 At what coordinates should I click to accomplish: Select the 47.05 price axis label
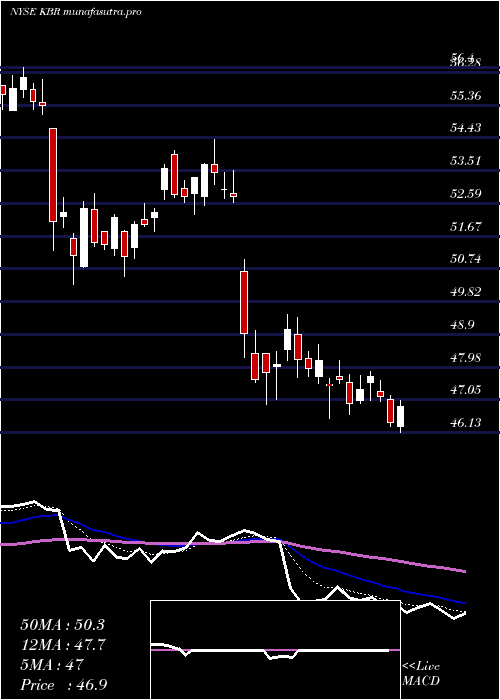click(x=465, y=390)
